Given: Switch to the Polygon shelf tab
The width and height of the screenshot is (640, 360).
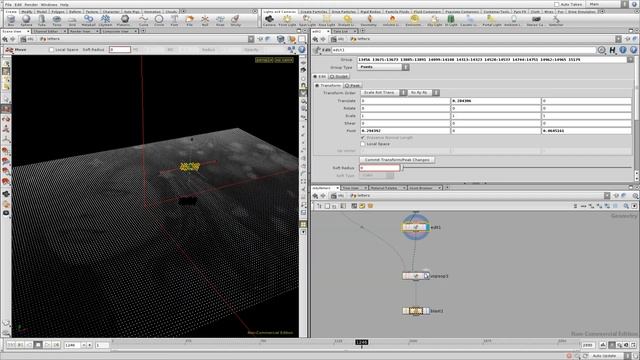Looking at the screenshot, I should pyautogui.click(x=58, y=12).
